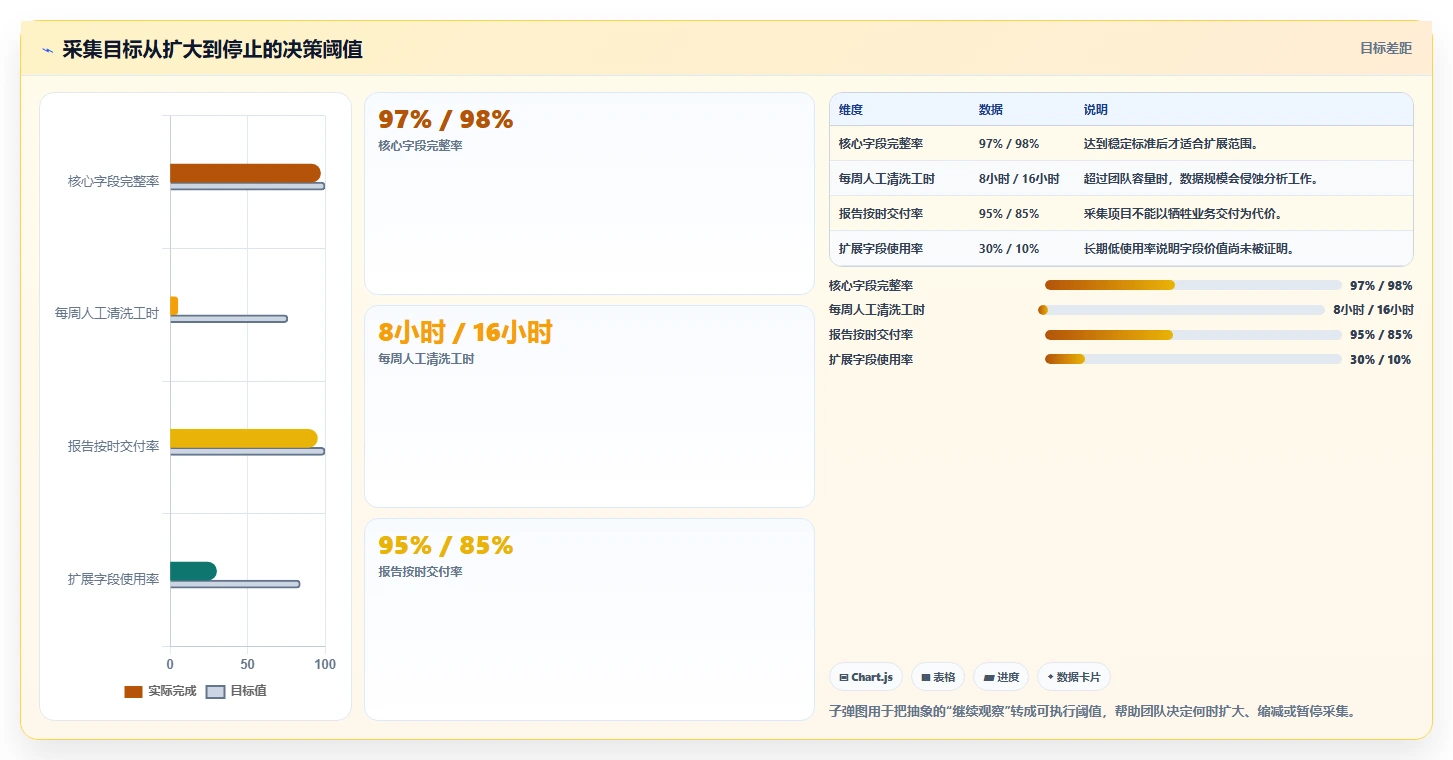Click 30% / 10% value beside progress bar
Viewport: 1453px width, 760px height.
(1381, 359)
